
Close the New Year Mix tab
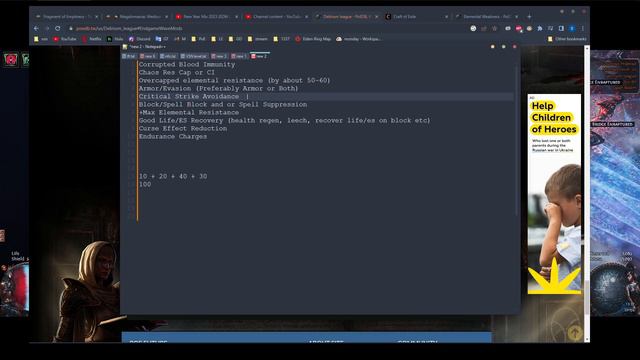pos(236,17)
